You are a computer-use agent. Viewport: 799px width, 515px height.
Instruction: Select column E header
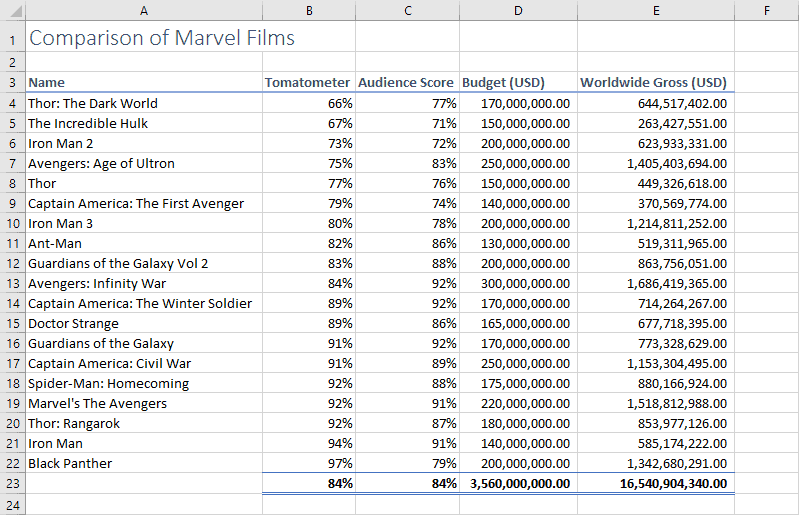click(x=656, y=10)
